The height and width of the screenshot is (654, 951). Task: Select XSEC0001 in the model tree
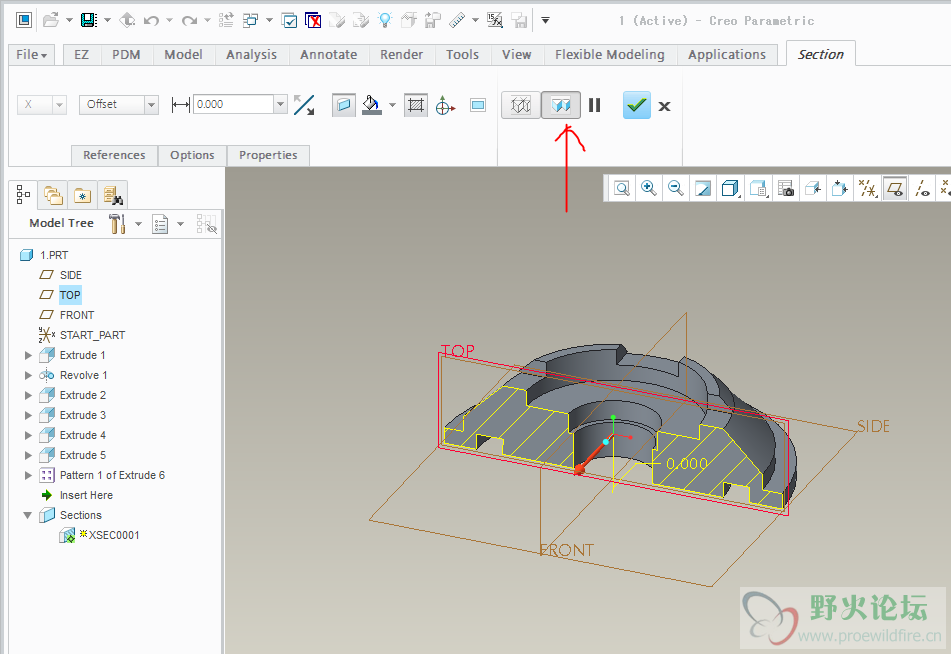(113, 535)
